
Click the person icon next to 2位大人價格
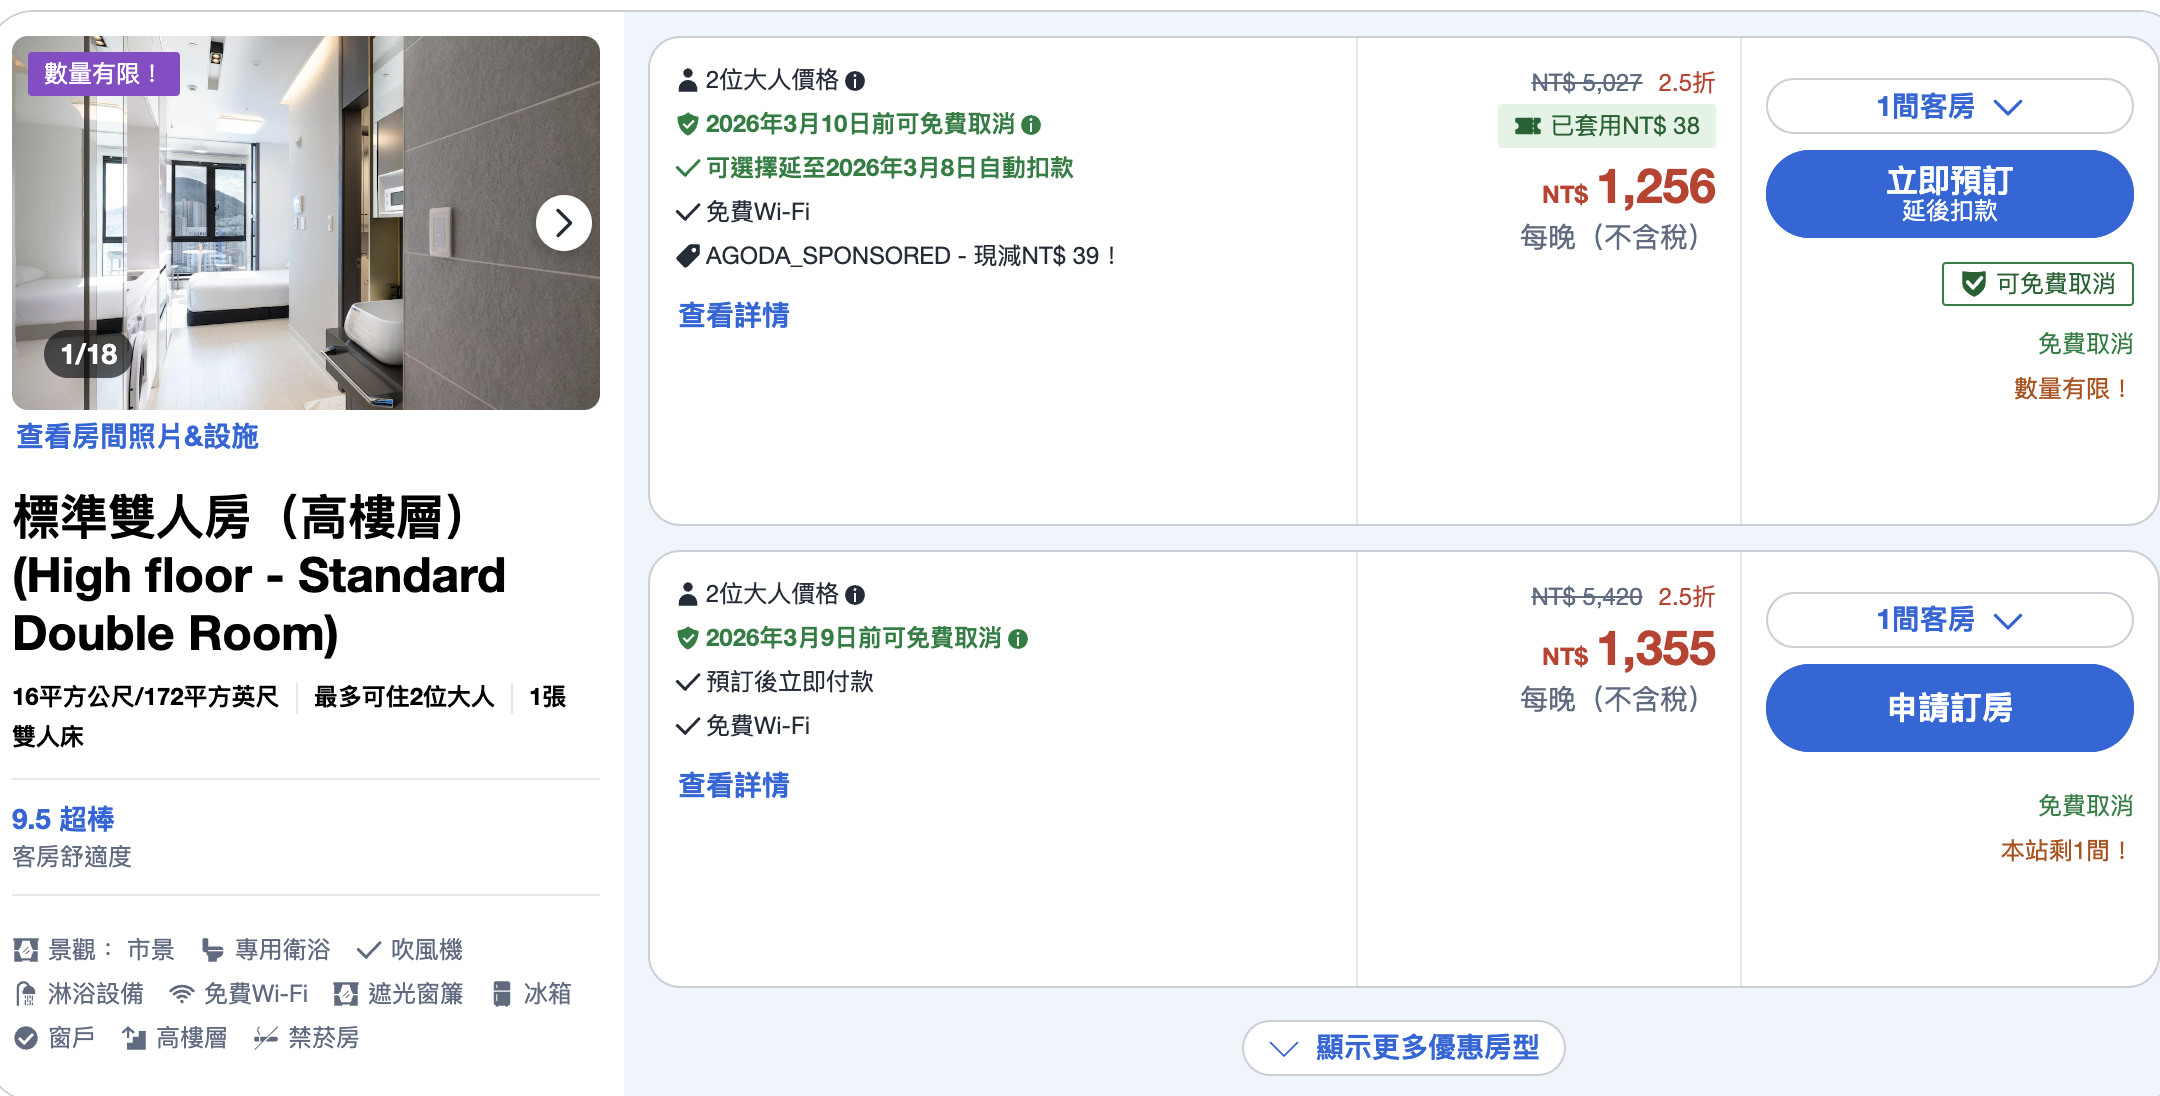pyautogui.click(x=688, y=81)
